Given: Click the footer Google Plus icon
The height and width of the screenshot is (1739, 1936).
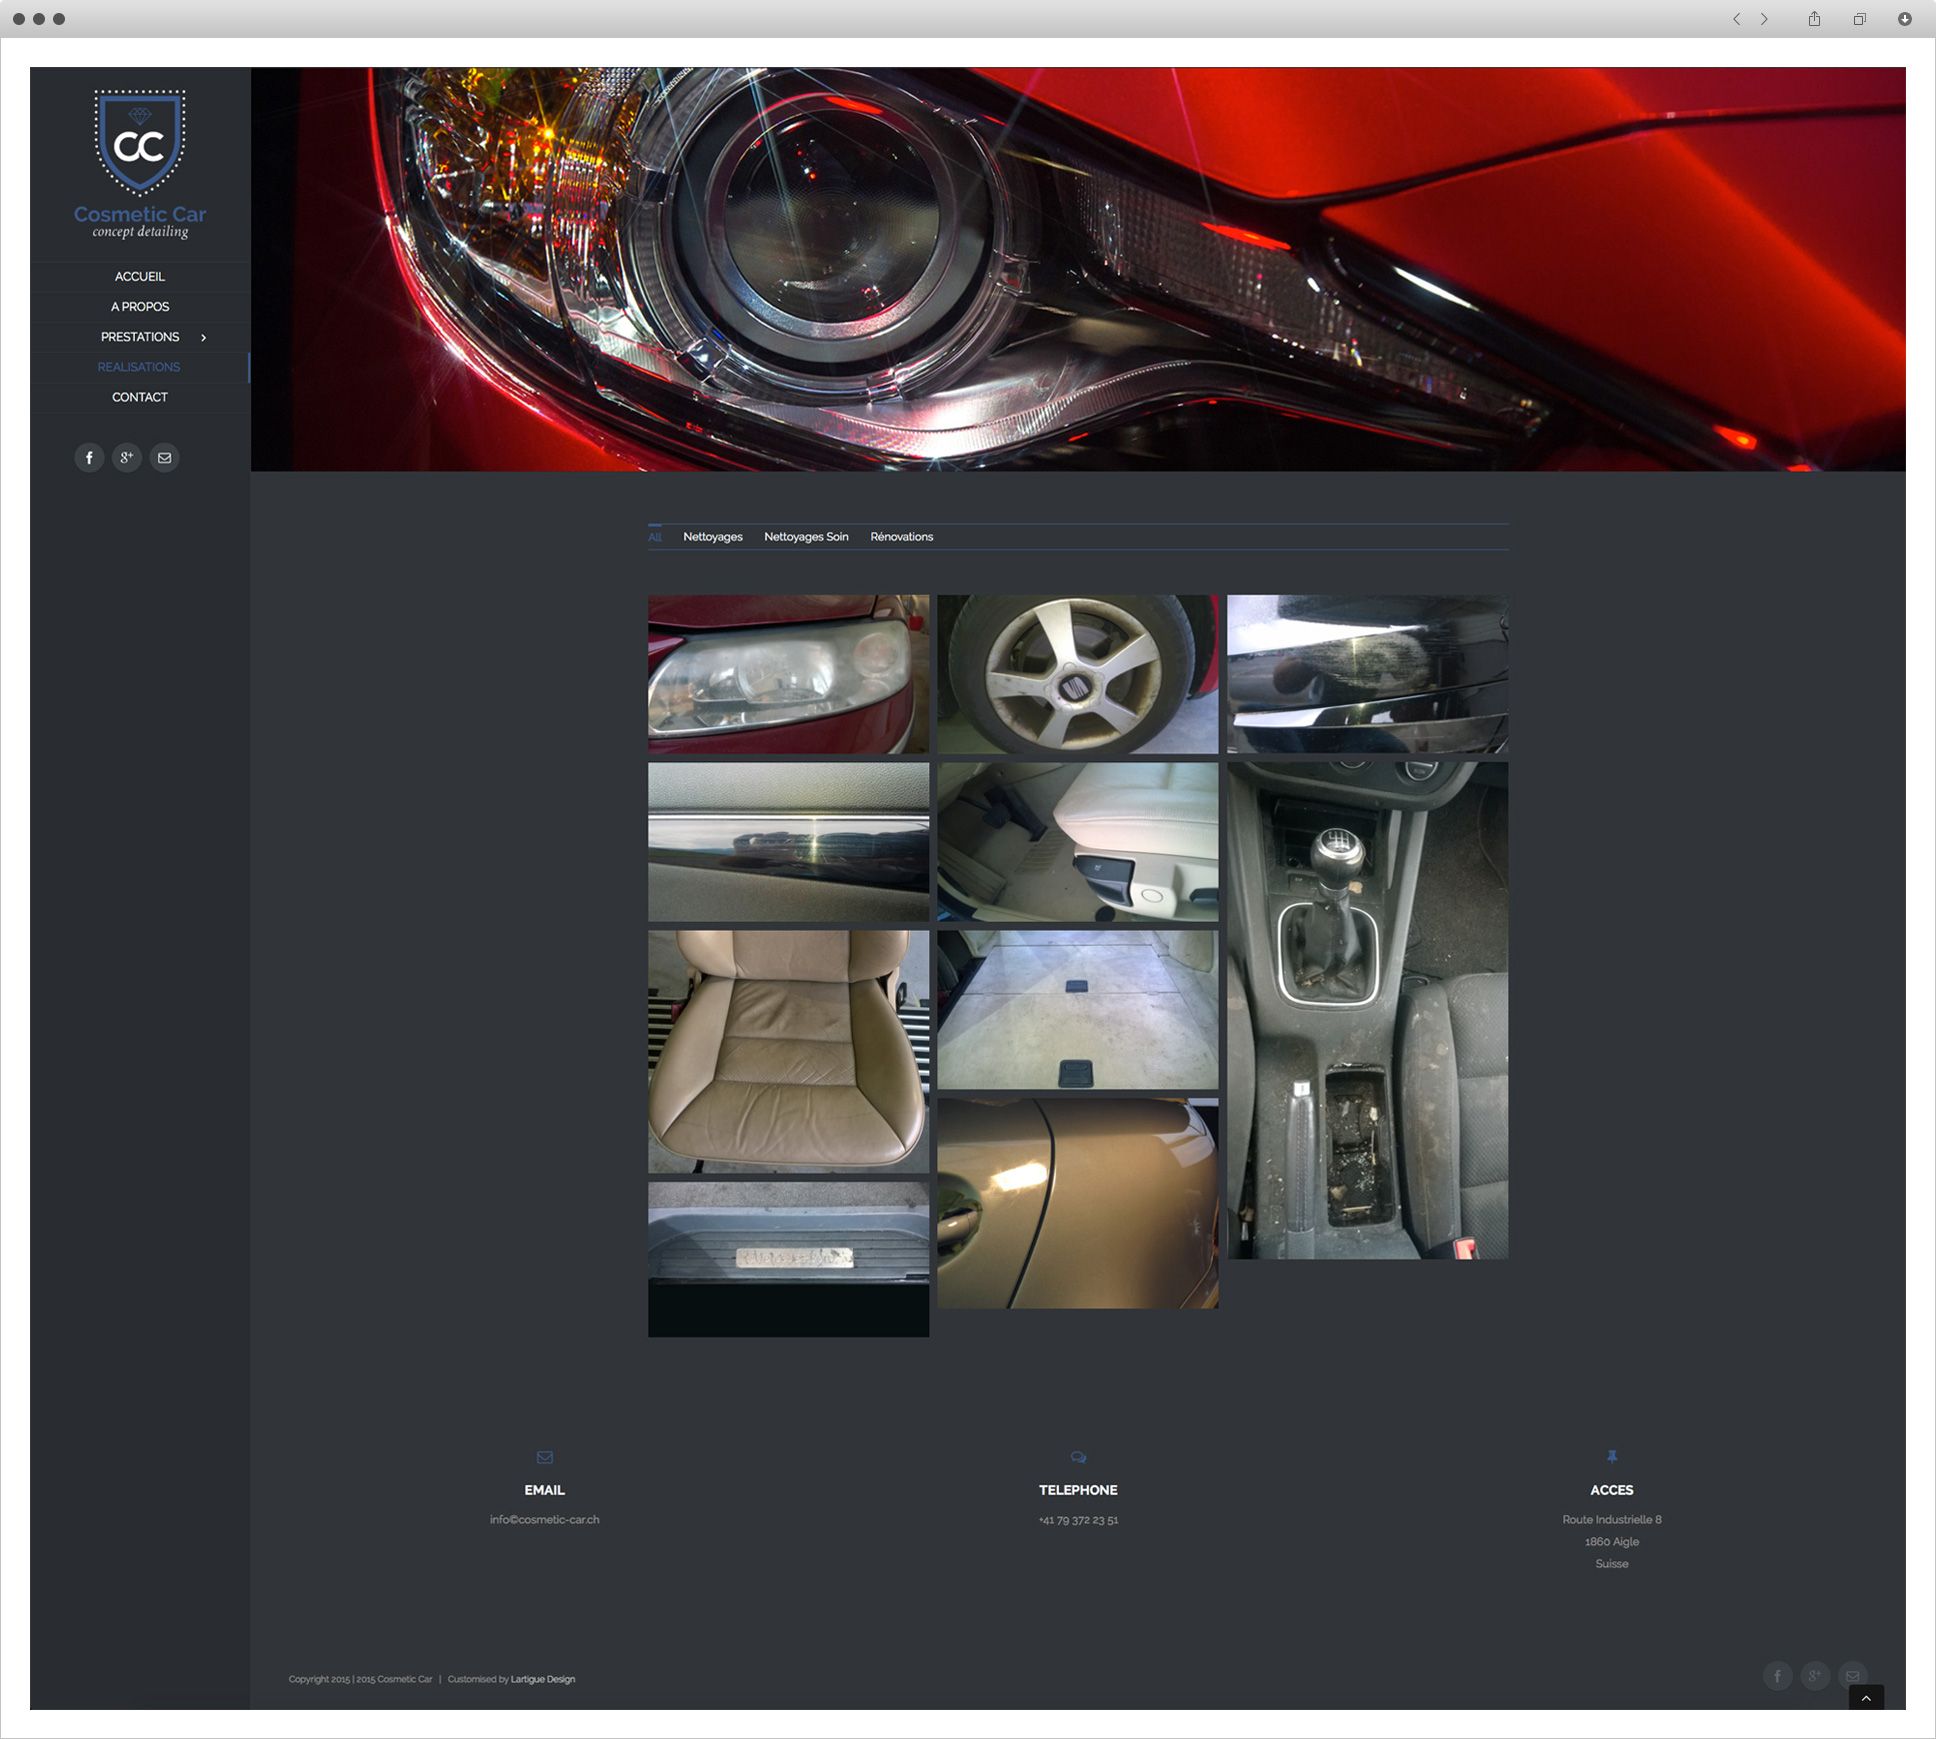Looking at the screenshot, I should tap(1815, 1676).
